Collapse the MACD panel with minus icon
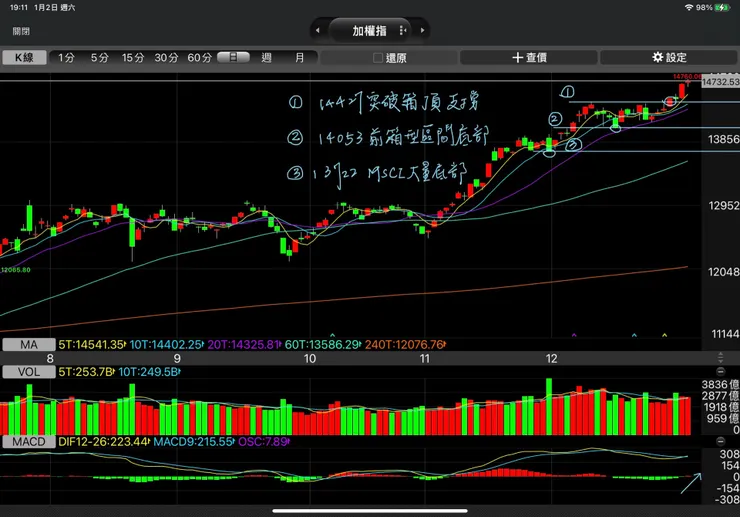This screenshot has width=740, height=517. tap(721, 441)
